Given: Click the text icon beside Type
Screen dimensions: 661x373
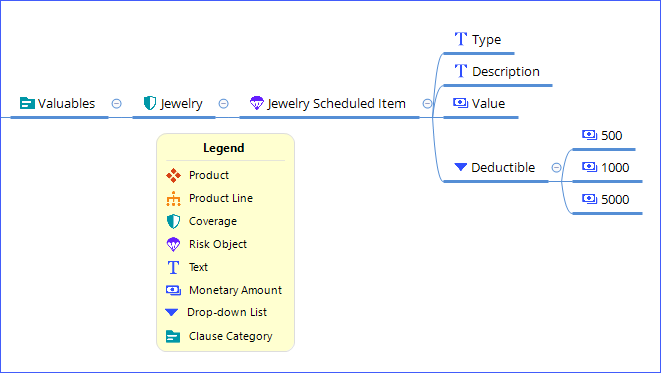Looking at the screenshot, I should 461,39.
